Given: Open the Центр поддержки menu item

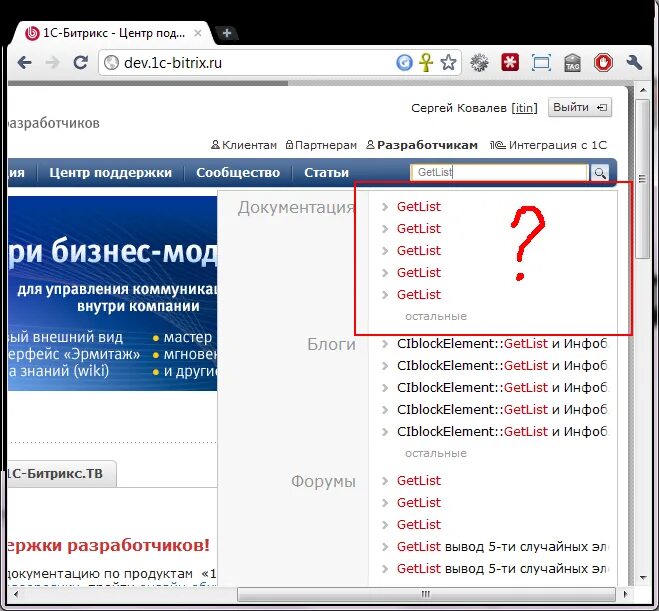Looking at the screenshot, I should click(x=111, y=172).
